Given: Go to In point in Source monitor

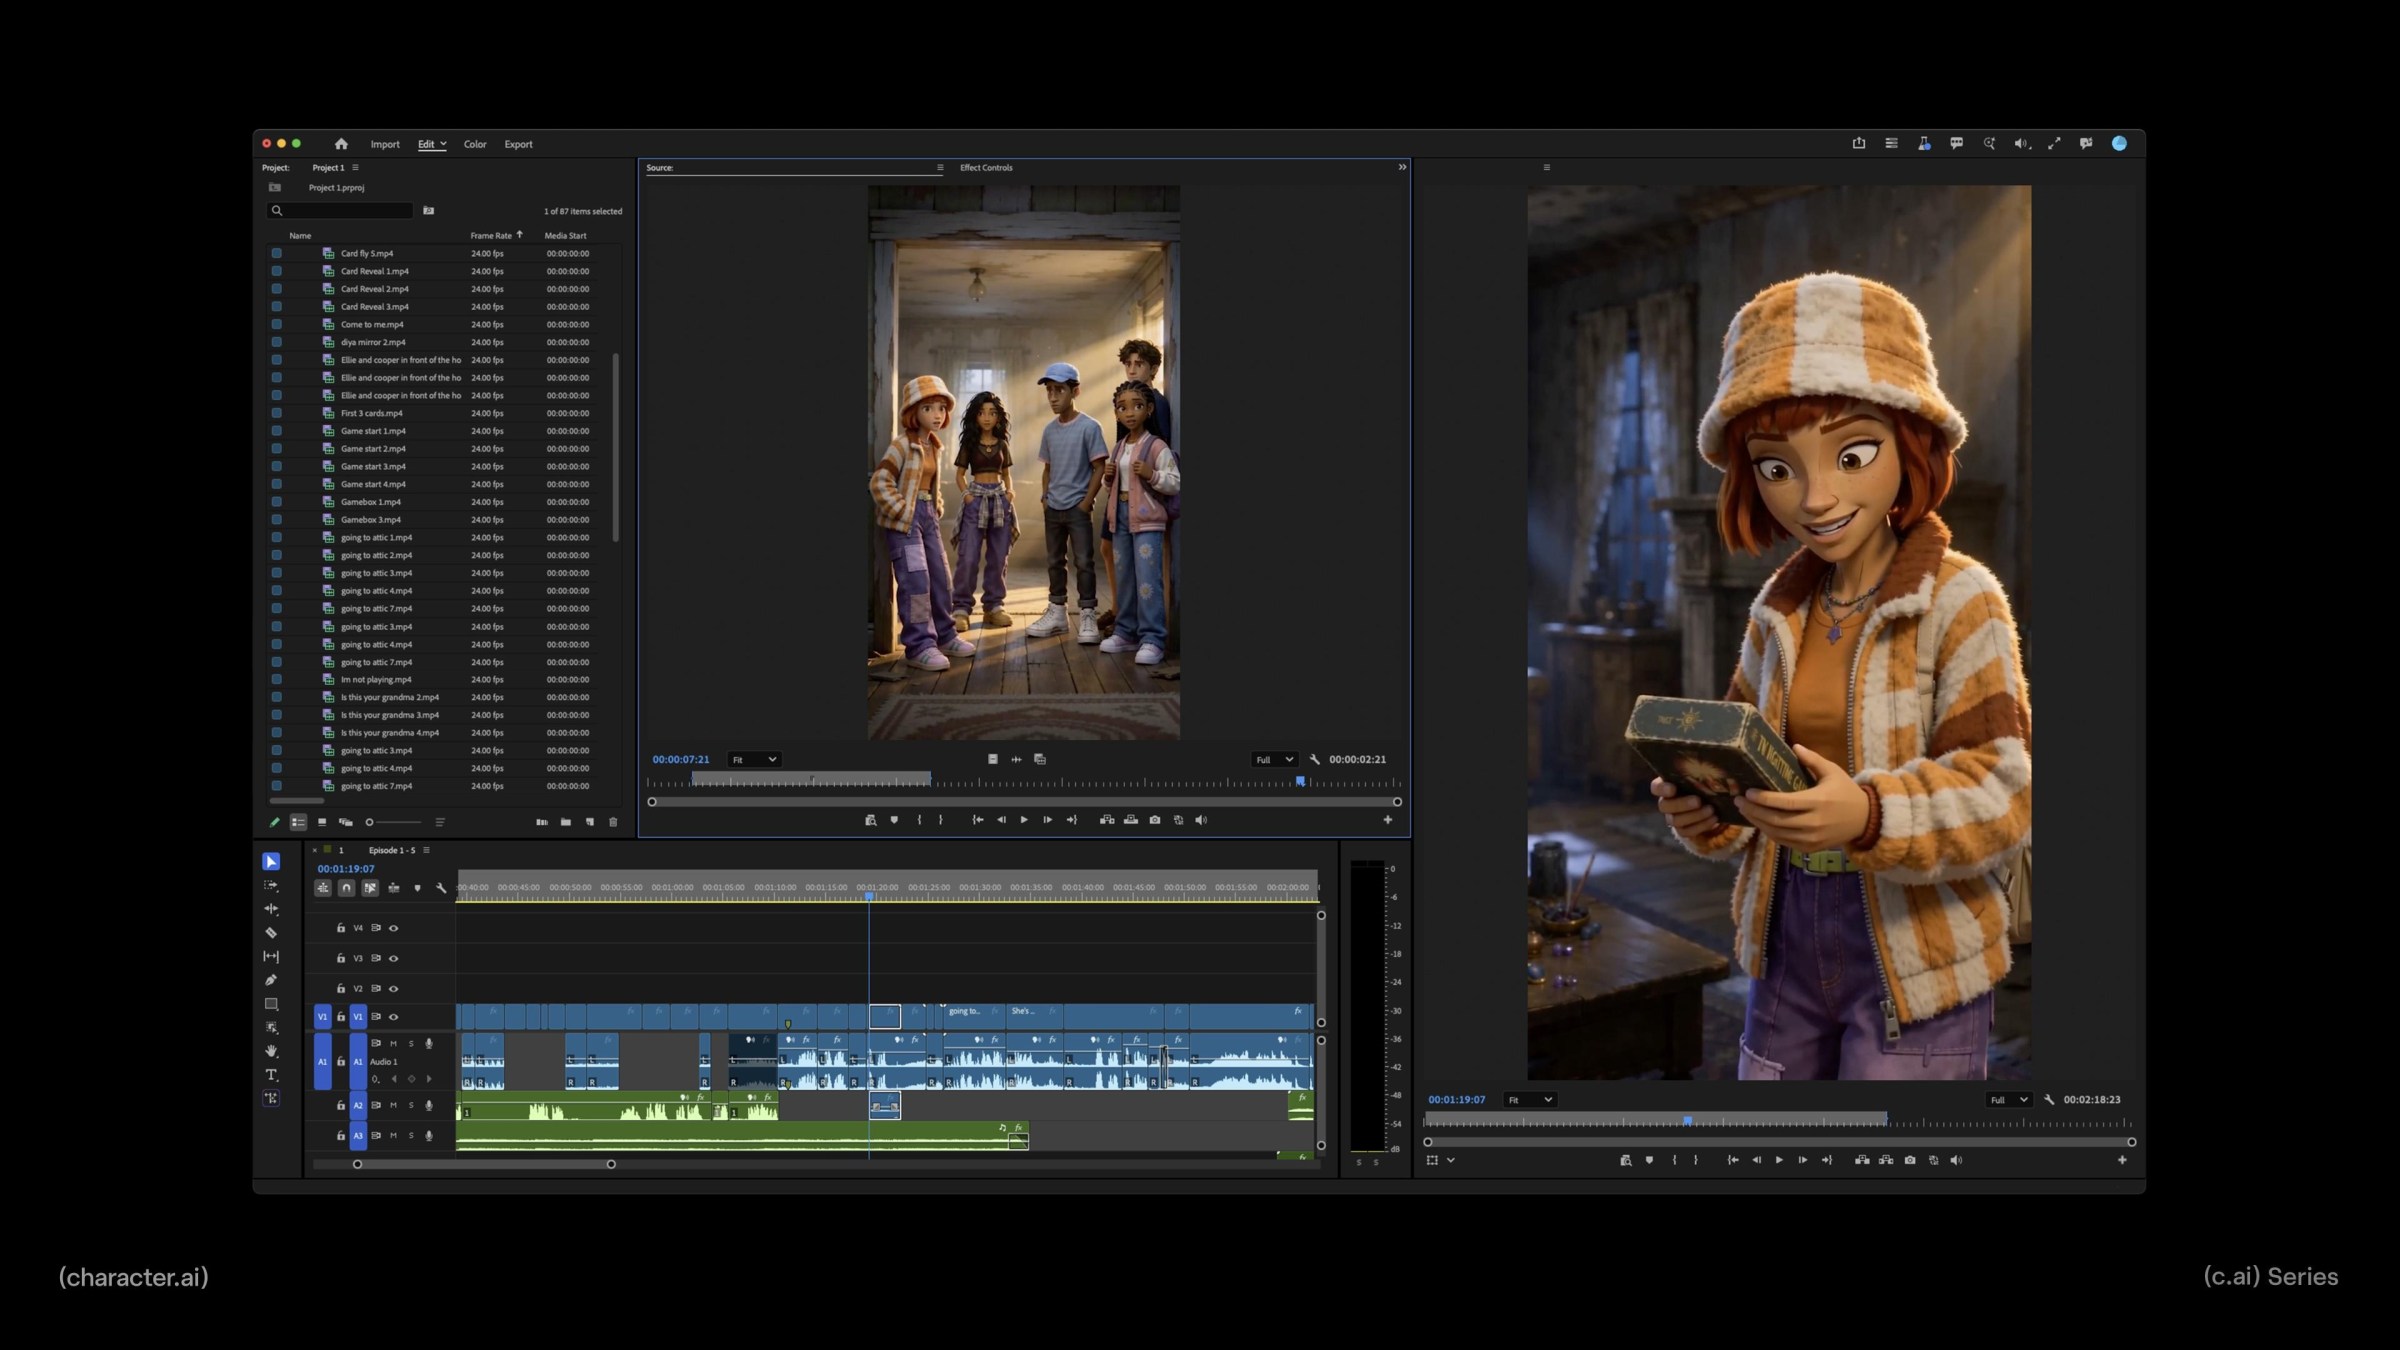Looking at the screenshot, I should (977, 820).
